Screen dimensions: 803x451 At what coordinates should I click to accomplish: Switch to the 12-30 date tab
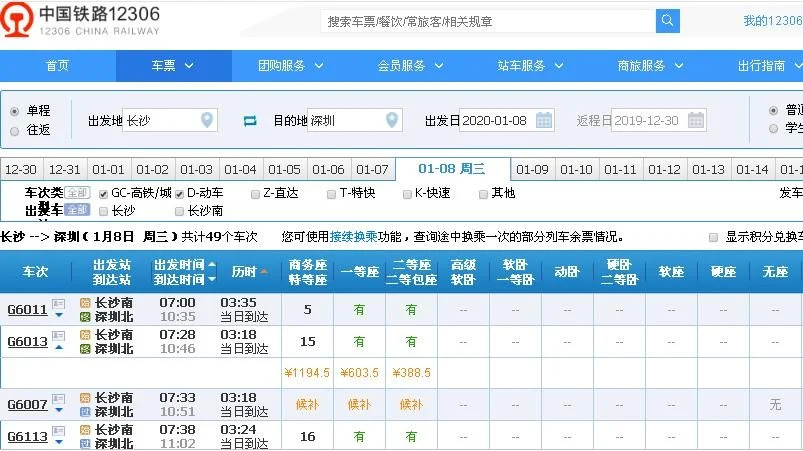pos(21,169)
